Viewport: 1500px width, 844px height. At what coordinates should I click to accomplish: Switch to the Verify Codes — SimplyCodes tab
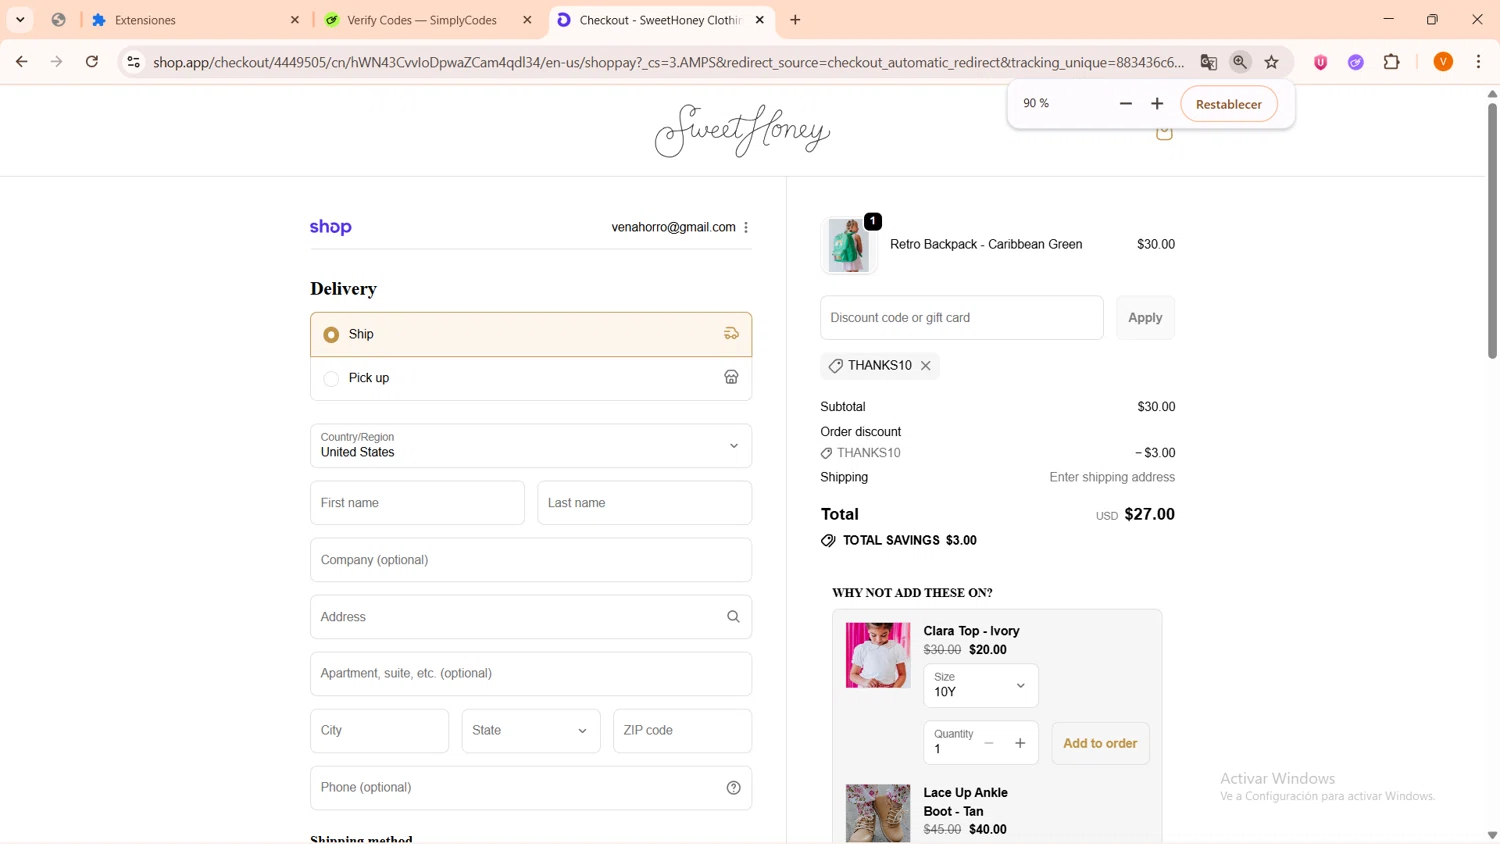[x=429, y=20]
